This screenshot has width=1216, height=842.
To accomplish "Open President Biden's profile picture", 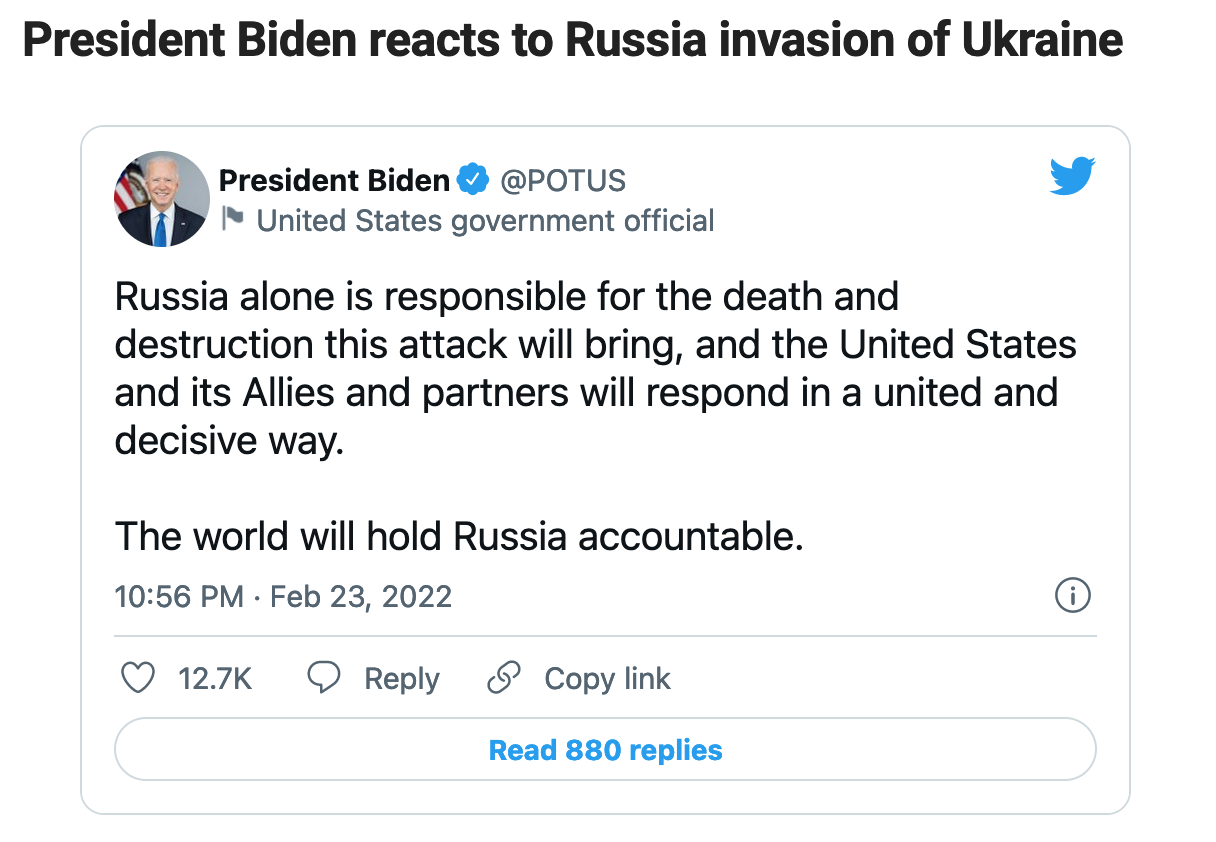I will 162,199.
